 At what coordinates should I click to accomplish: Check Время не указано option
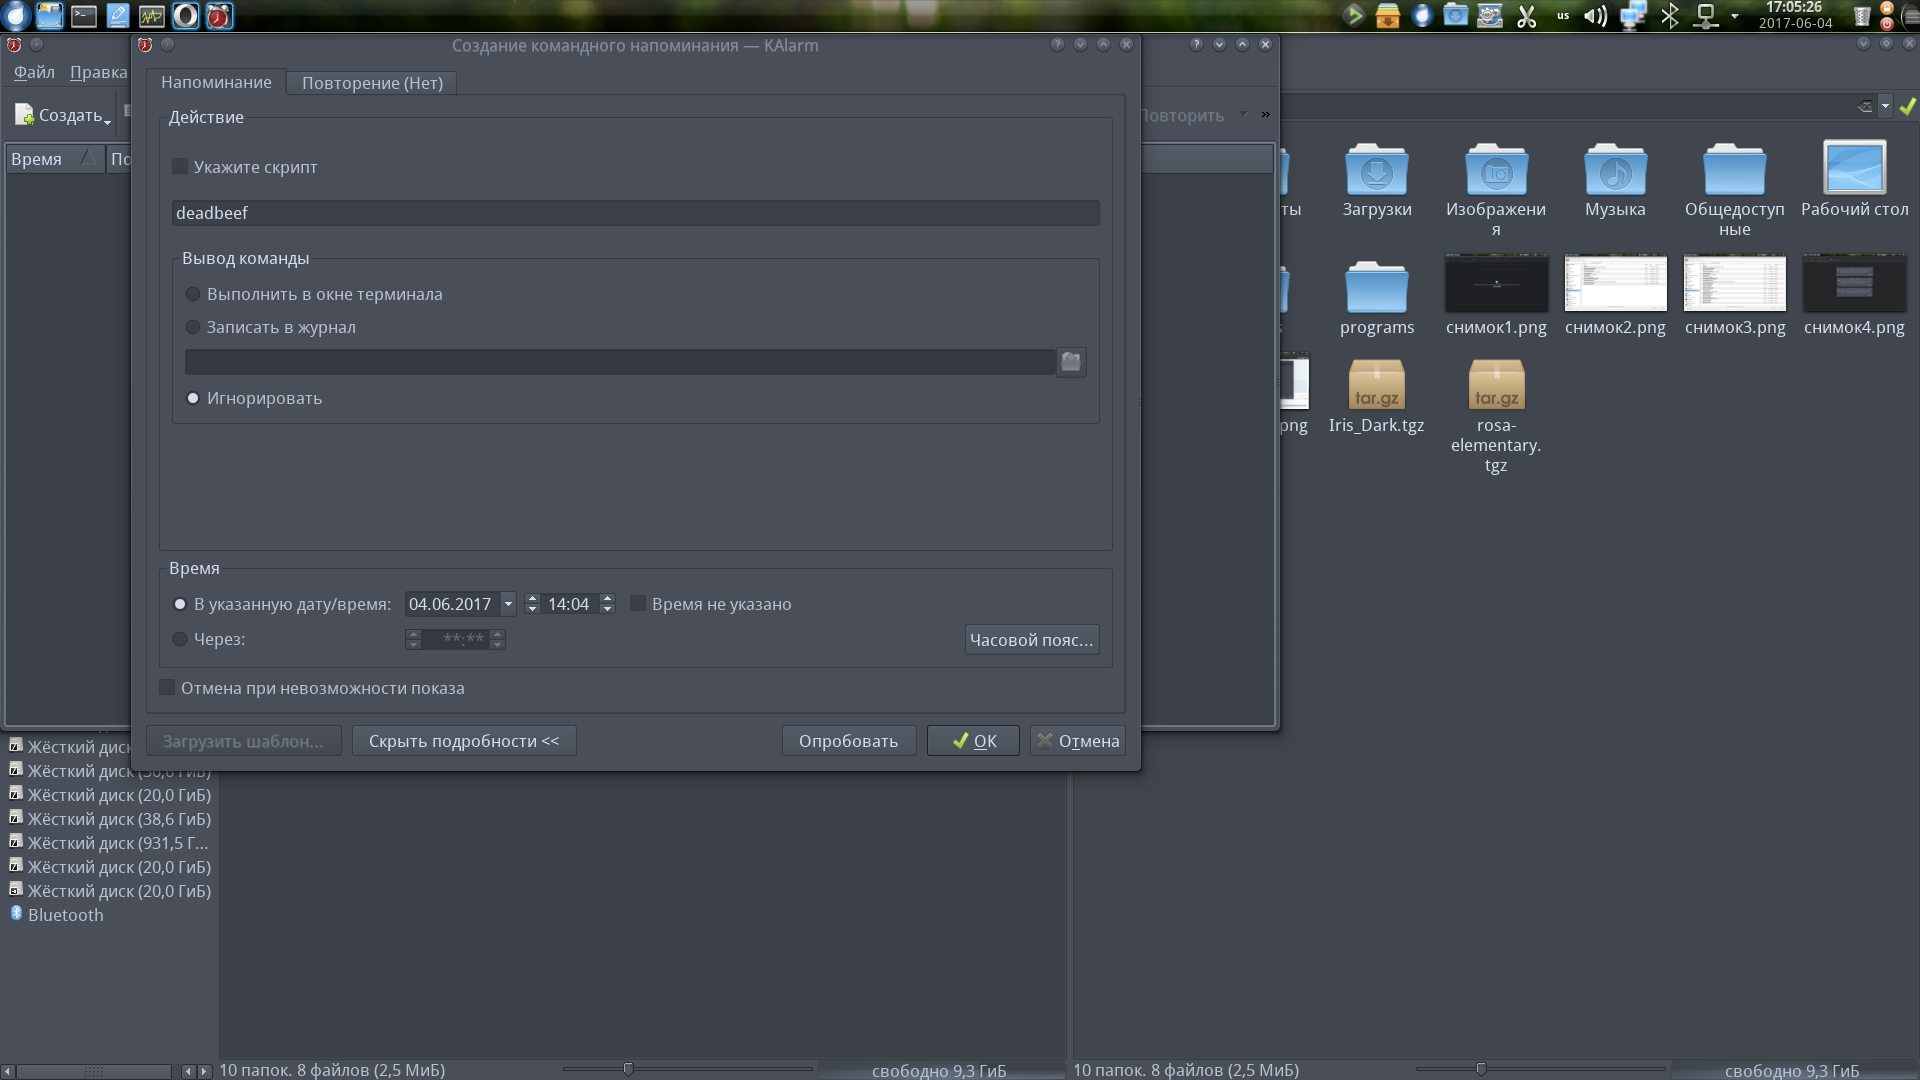638,604
